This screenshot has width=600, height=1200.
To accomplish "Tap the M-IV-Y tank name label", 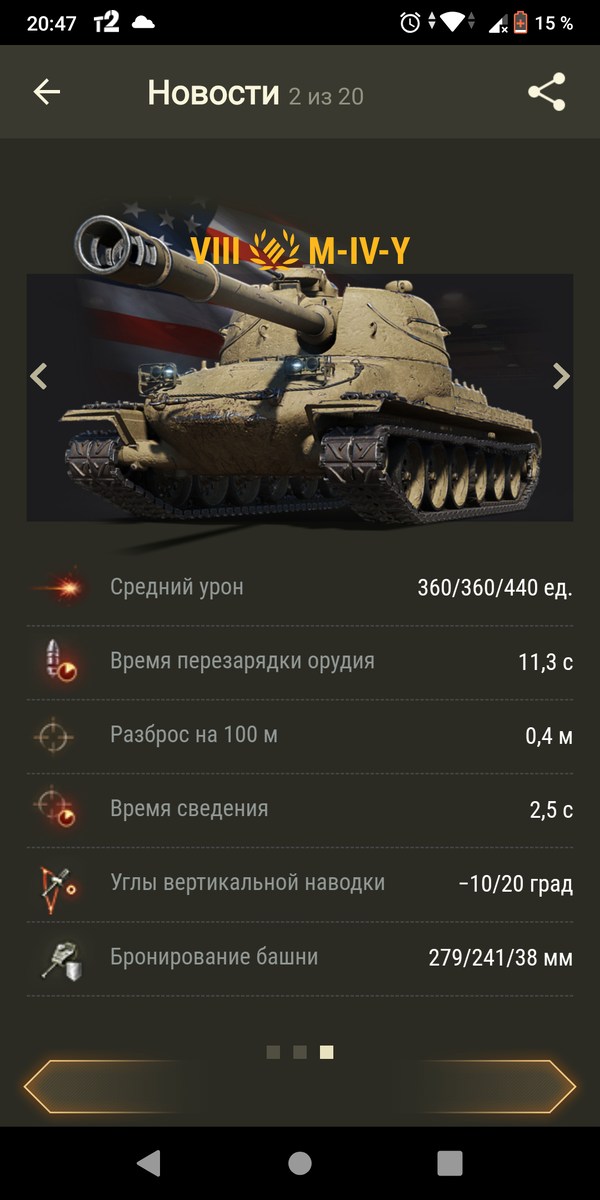I will click(359, 250).
